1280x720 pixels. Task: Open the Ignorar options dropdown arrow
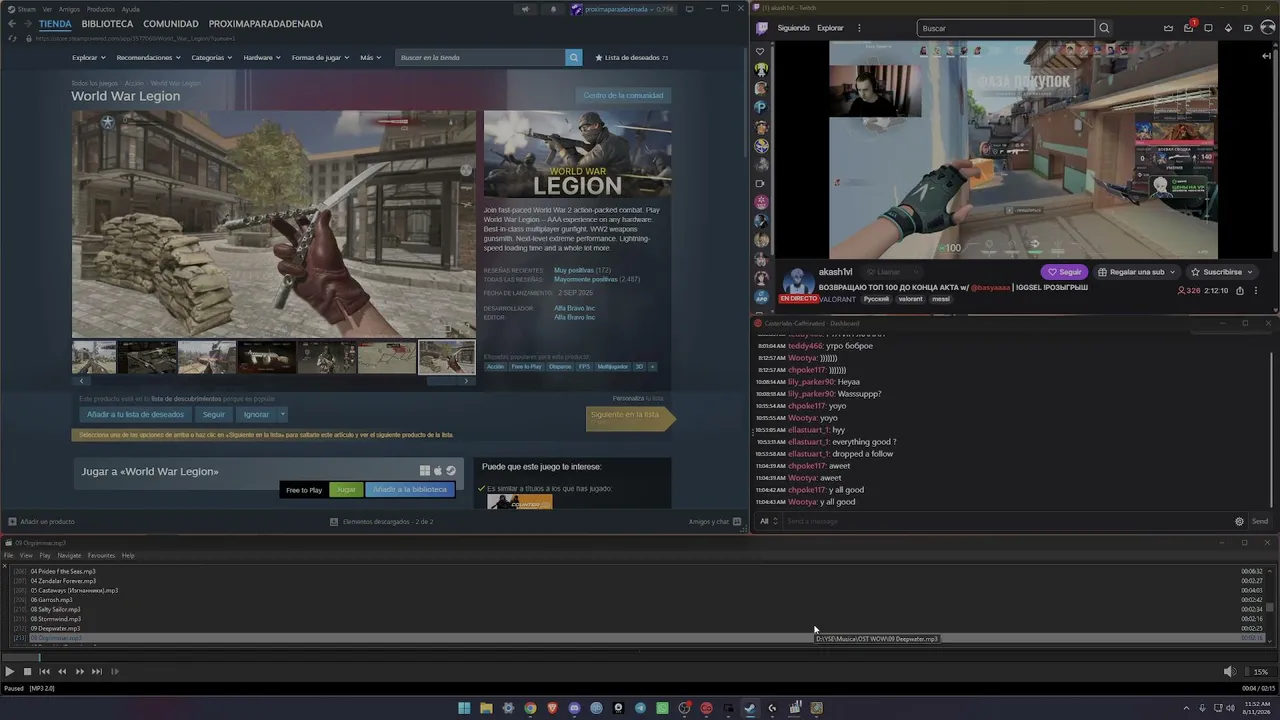[283, 414]
